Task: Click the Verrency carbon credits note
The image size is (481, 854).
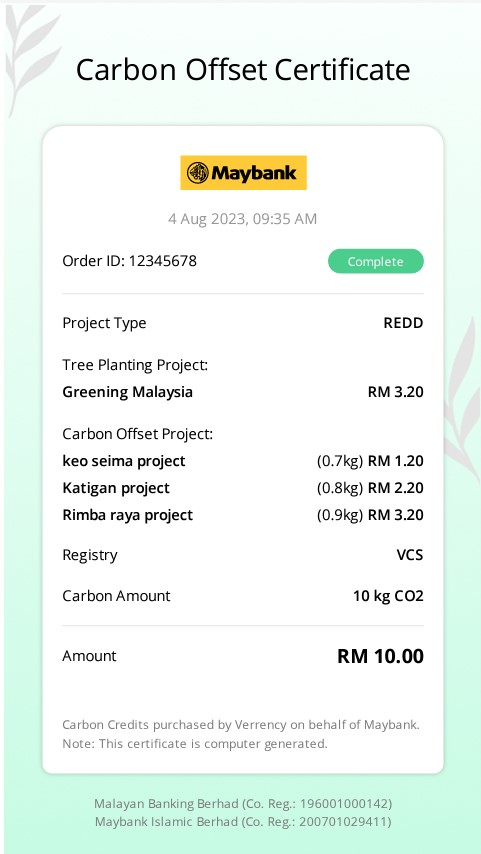Action: point(241,725)
